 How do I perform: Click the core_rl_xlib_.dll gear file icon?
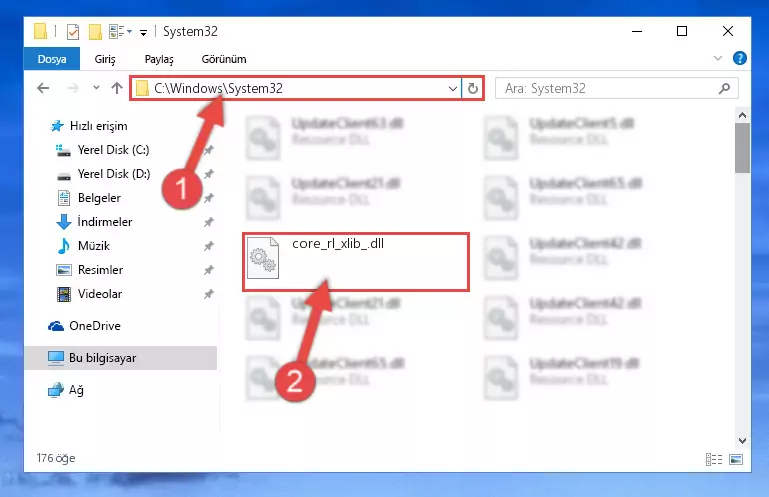click(x=263, y=258)
